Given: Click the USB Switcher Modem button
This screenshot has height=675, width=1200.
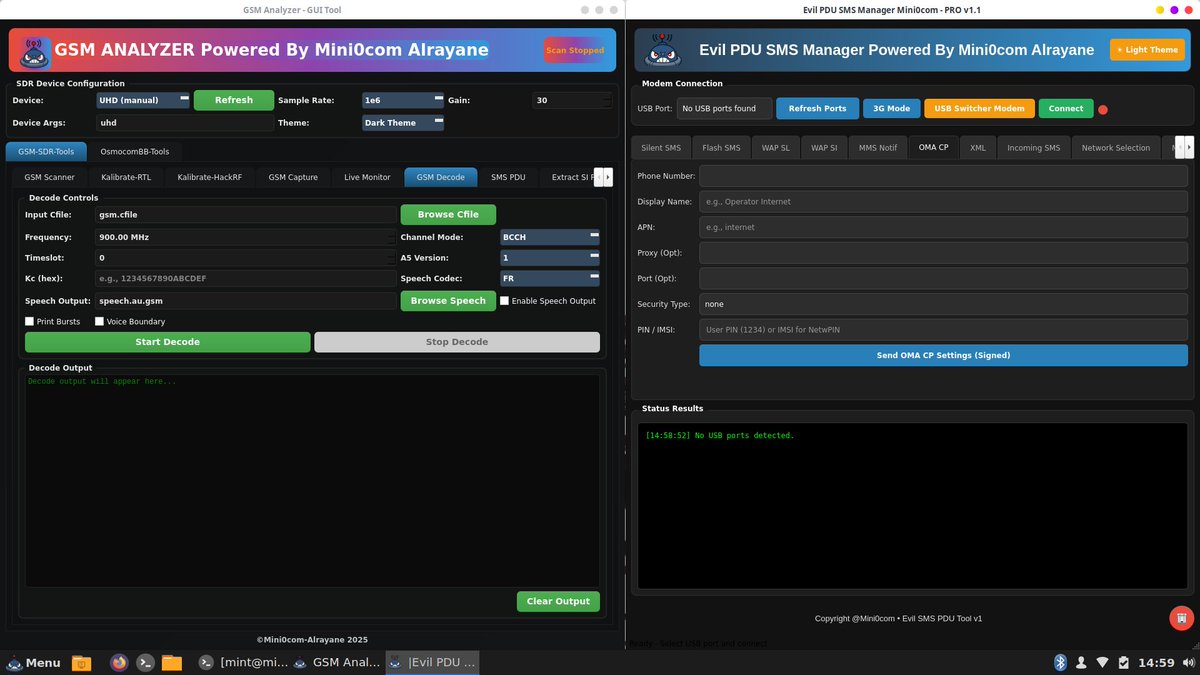Looking at the screenshot, I should [x=980, y=108].
